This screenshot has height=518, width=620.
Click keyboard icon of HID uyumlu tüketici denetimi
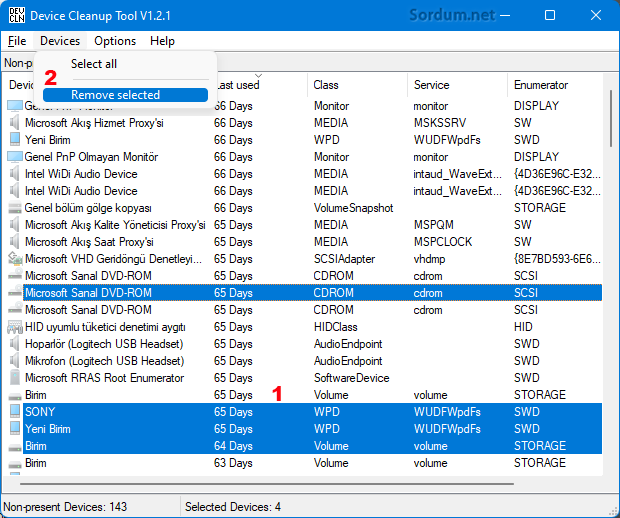point(15,327)
